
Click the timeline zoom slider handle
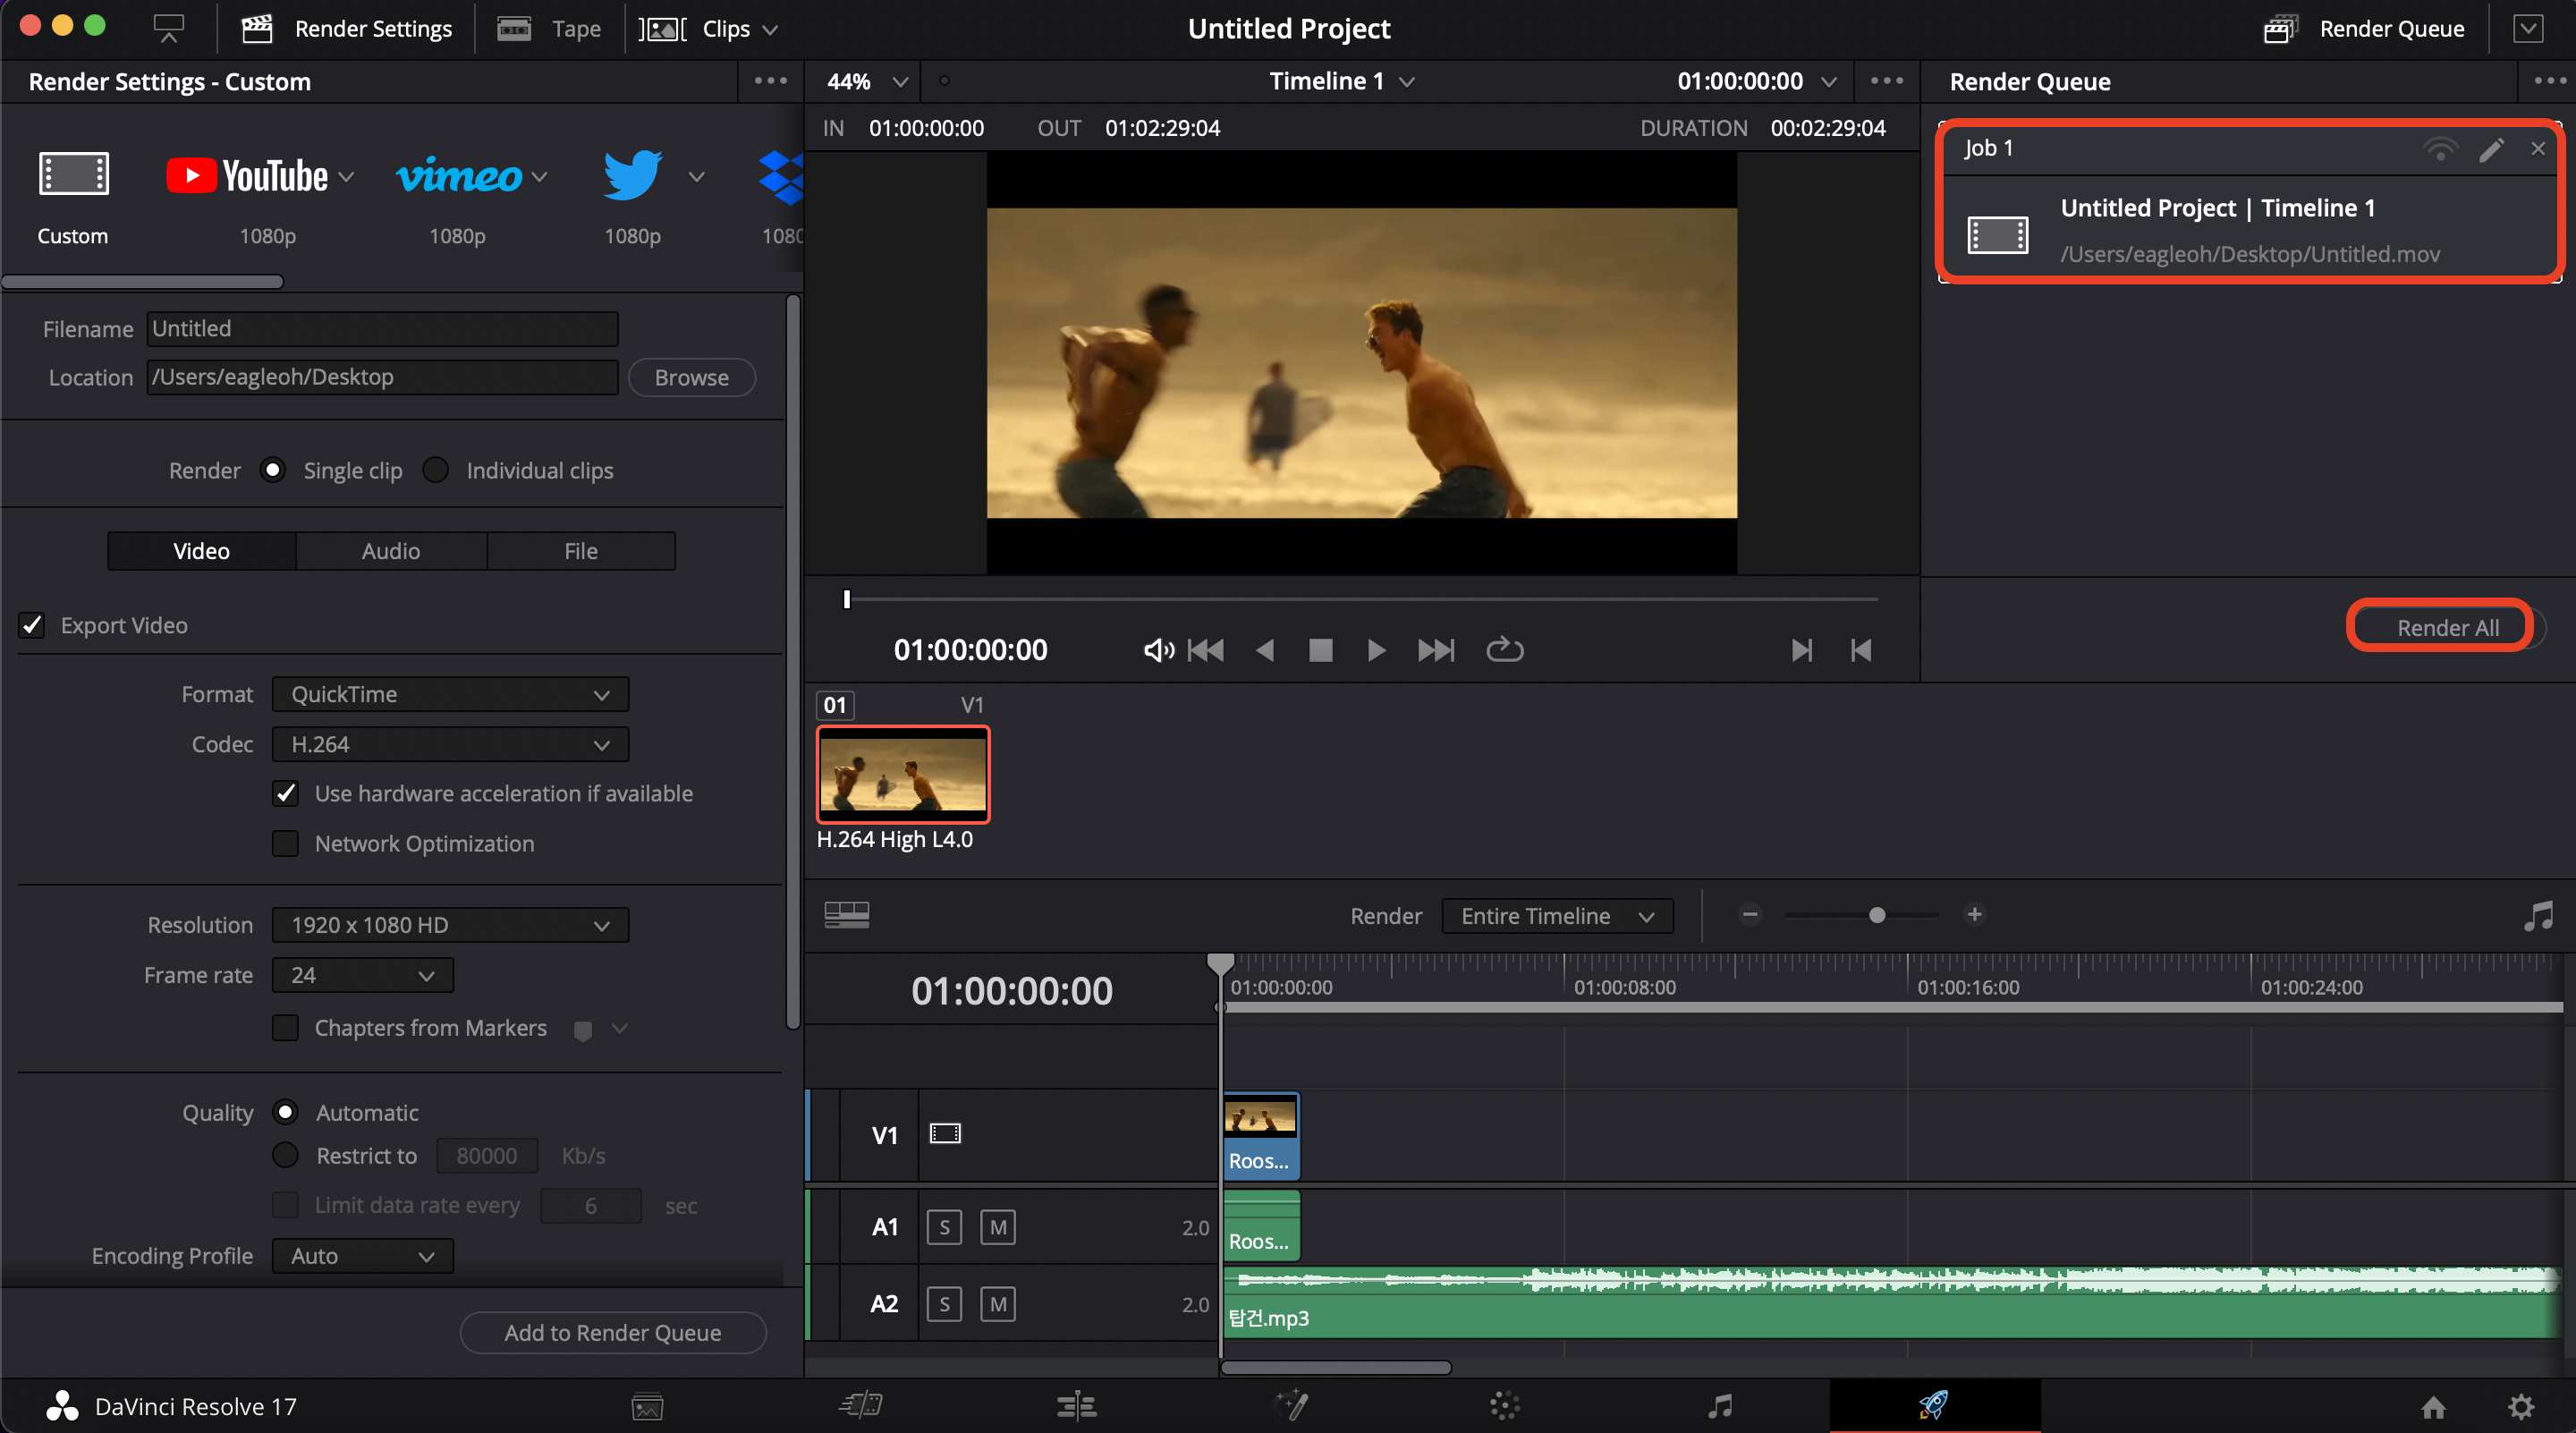[x=1877, y=915]
